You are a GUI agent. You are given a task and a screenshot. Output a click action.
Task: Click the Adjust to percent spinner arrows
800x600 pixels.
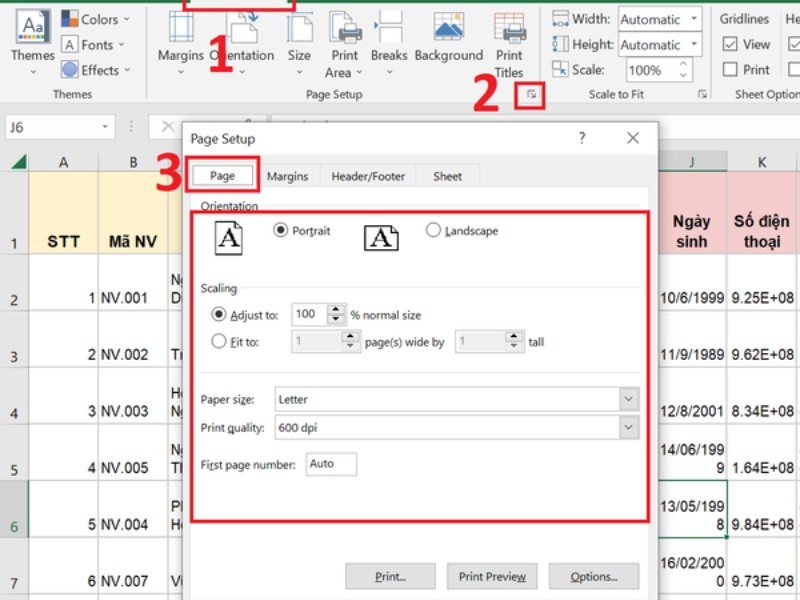tap(336, 314)
